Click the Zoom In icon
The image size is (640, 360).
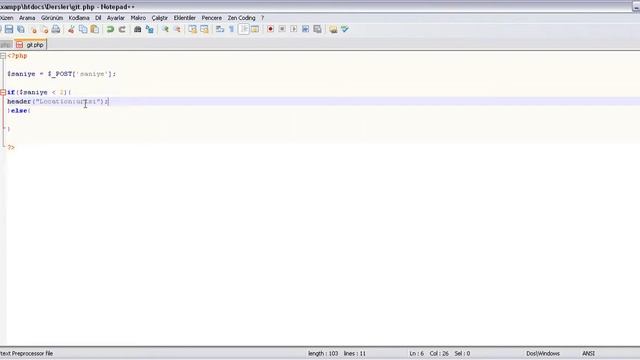(x=165, y=29)
